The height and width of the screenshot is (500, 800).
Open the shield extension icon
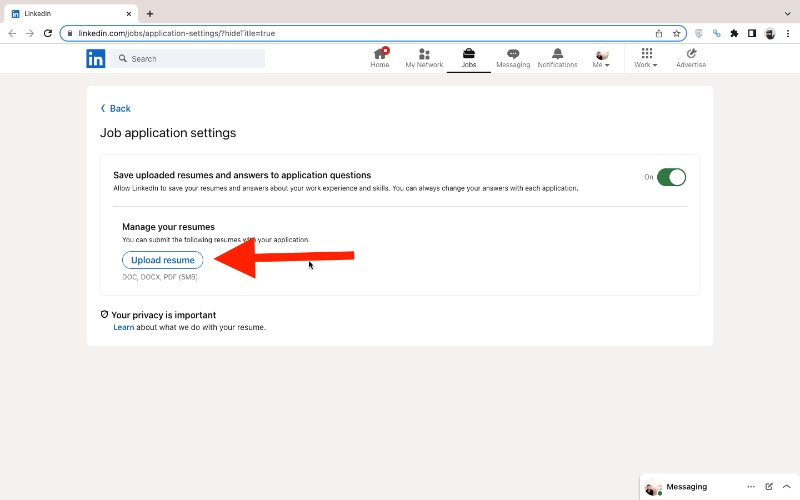699,33
